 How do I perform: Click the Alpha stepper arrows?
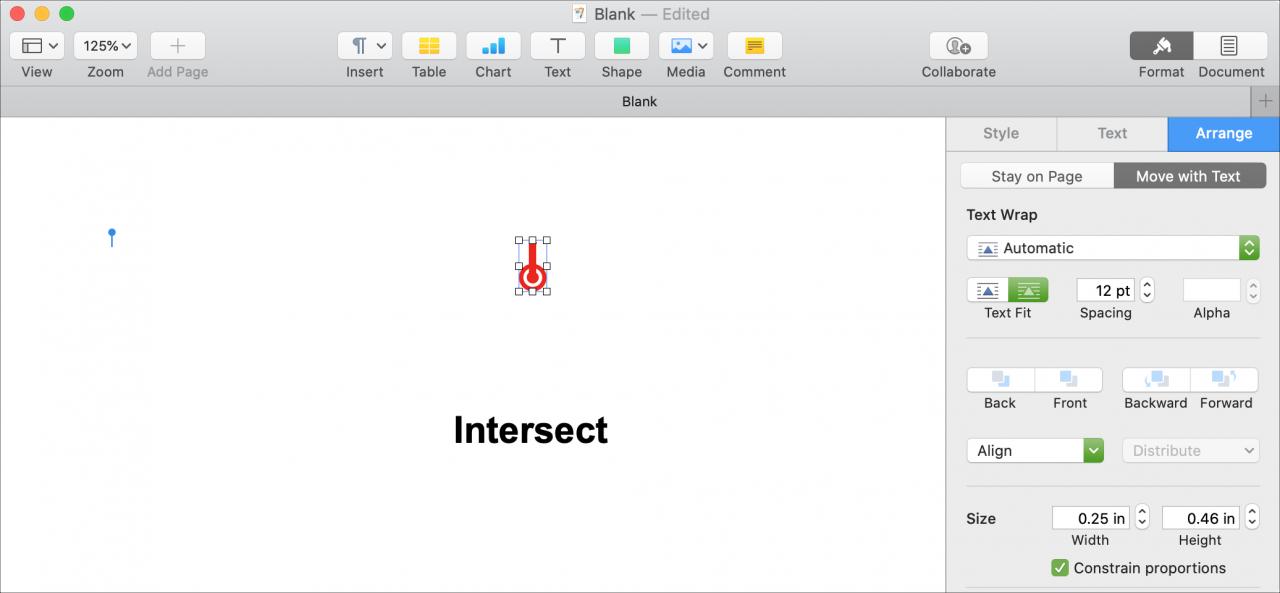(x=1253, y=290)
